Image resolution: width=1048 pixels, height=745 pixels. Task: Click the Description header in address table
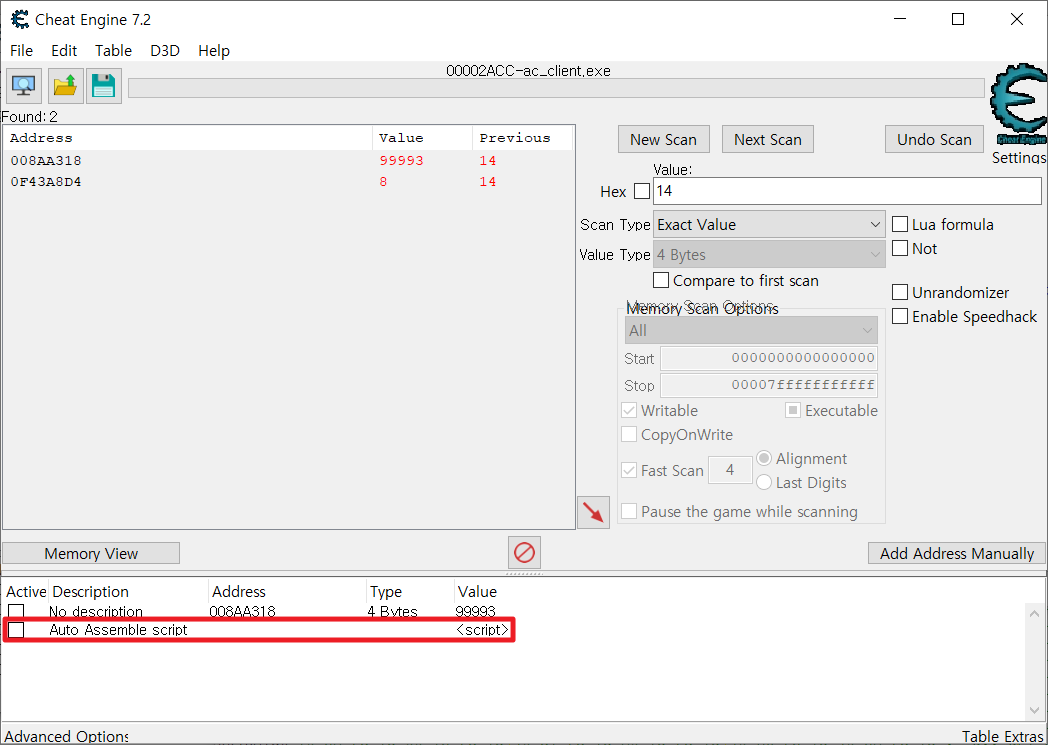tap(128, 592)
